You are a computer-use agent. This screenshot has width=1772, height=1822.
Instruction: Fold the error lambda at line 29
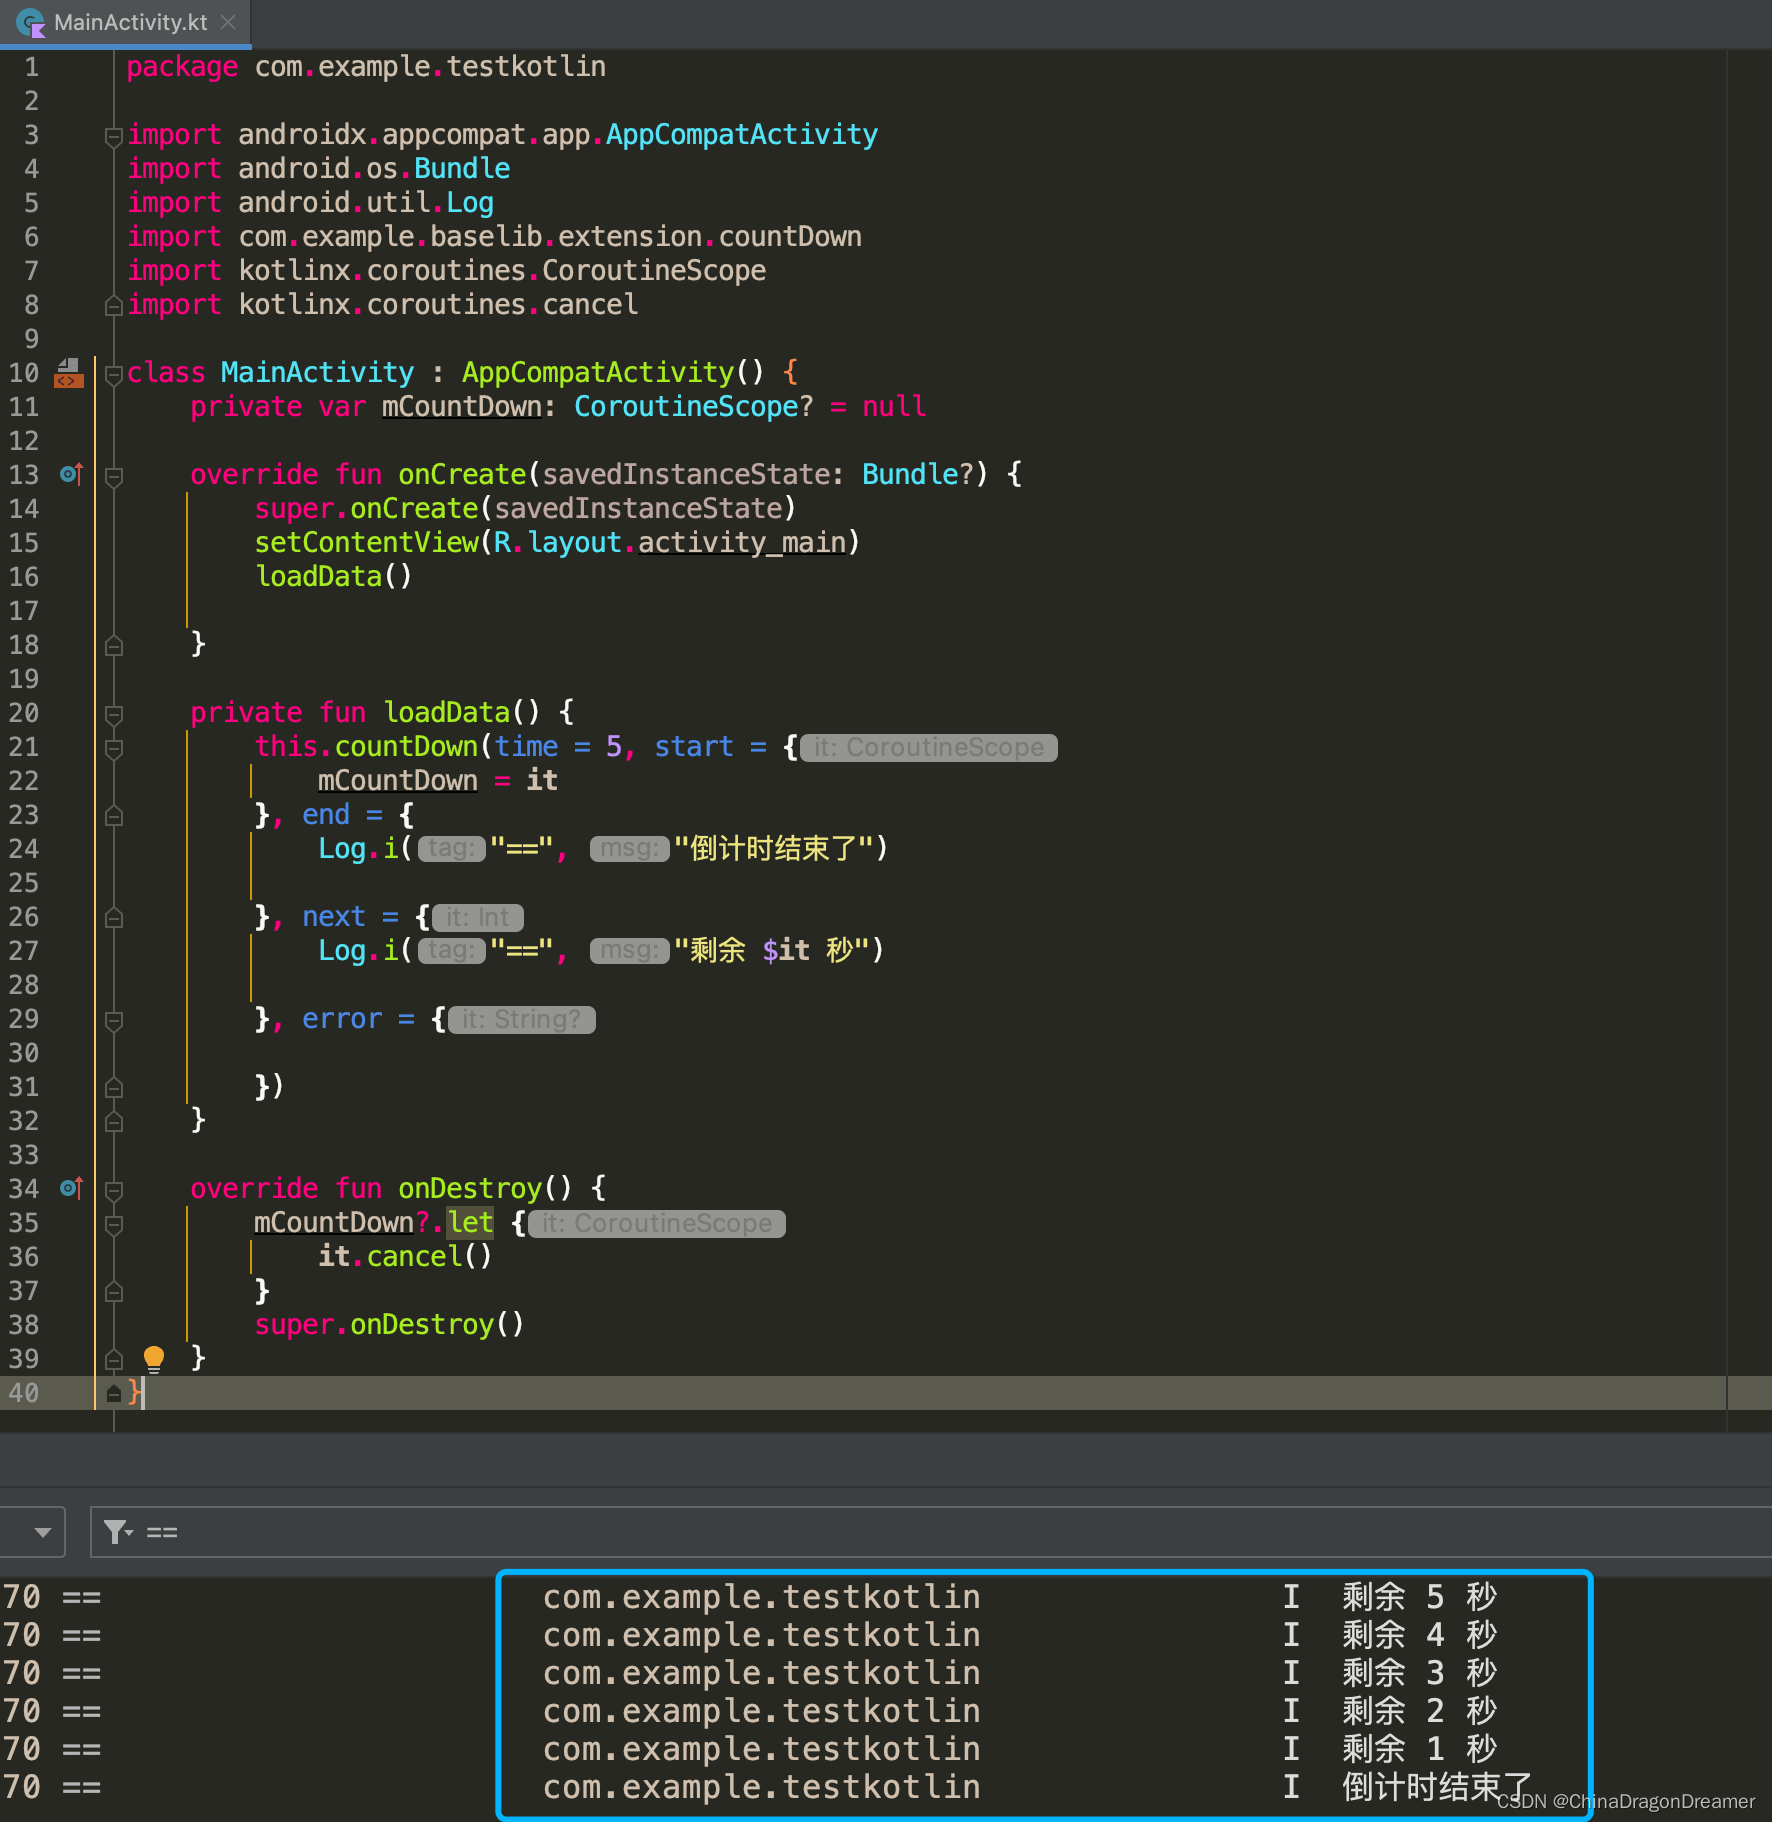point(114,1020)
